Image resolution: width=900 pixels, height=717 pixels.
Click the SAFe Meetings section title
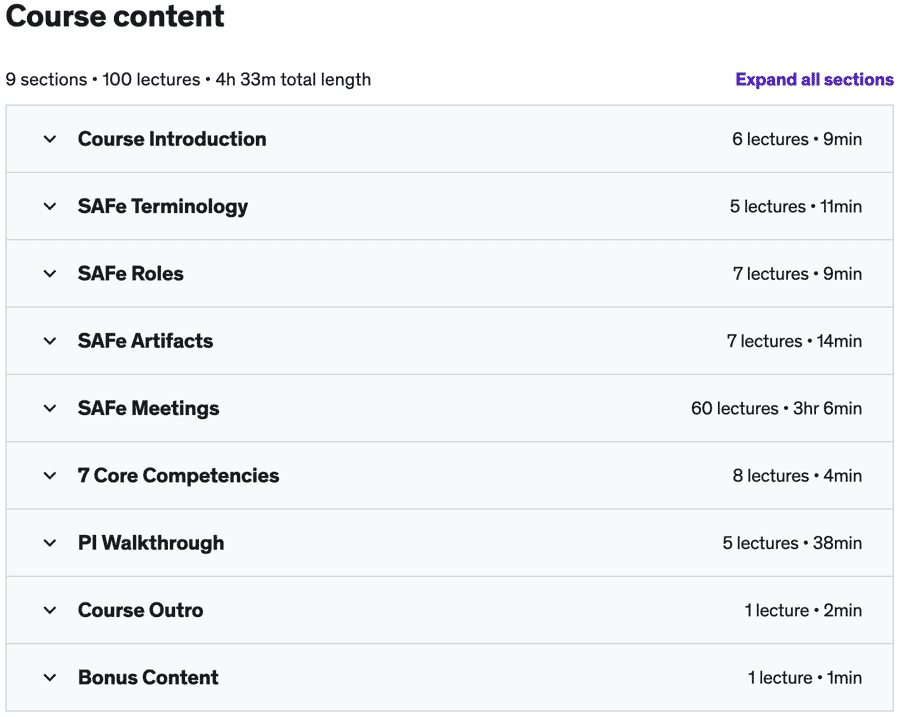148,409
